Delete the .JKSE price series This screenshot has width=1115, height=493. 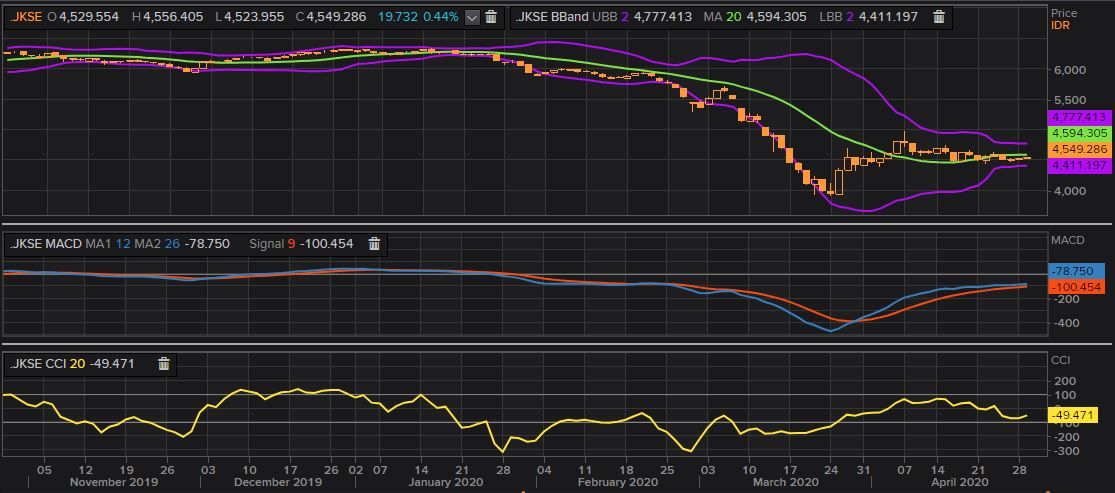(491, 17)
